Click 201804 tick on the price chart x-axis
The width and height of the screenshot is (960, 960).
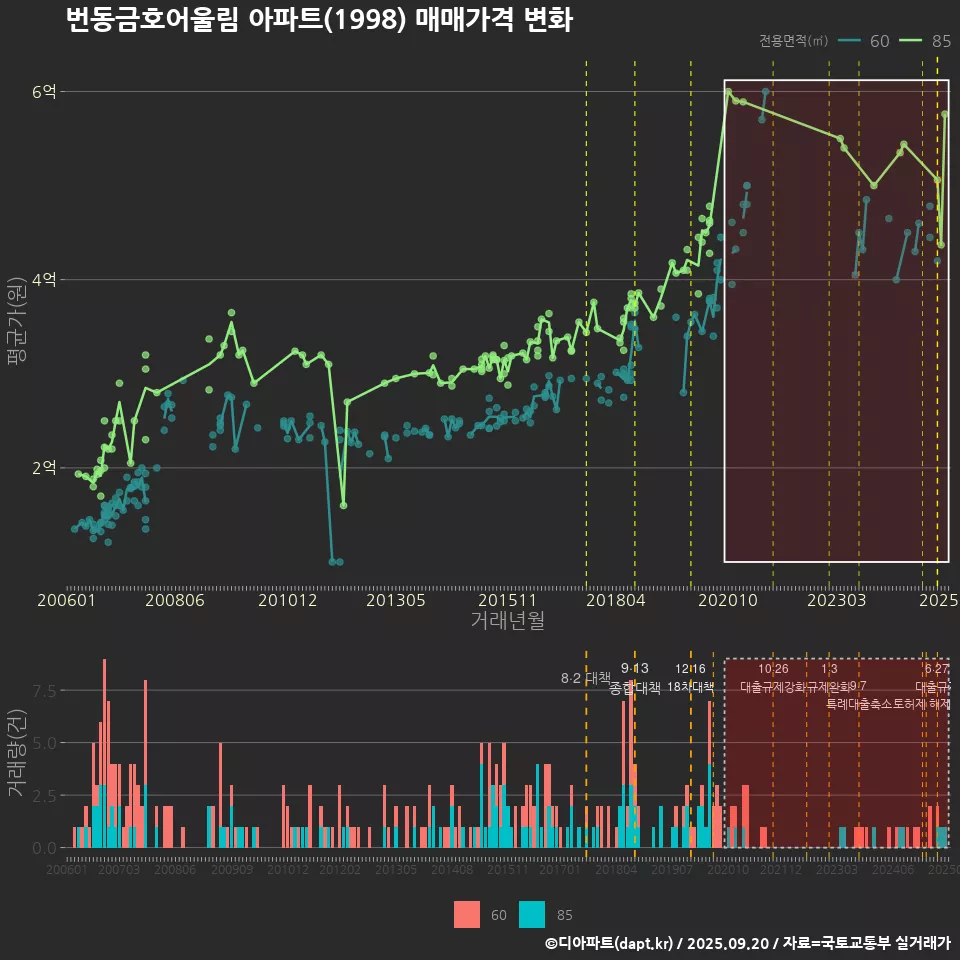click(614, 601)
